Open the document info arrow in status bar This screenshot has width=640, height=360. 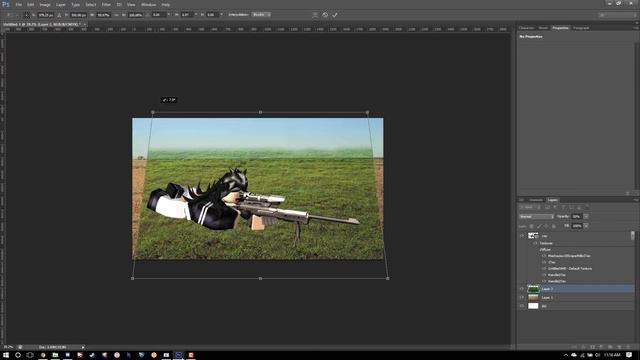point(83,347)
